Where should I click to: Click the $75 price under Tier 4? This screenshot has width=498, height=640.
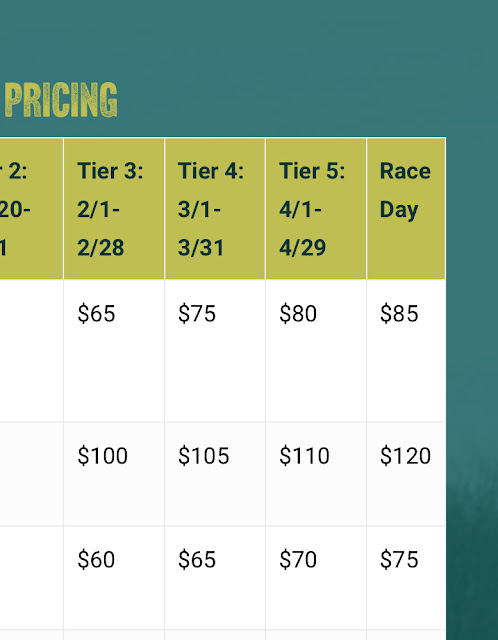(197, 314)
